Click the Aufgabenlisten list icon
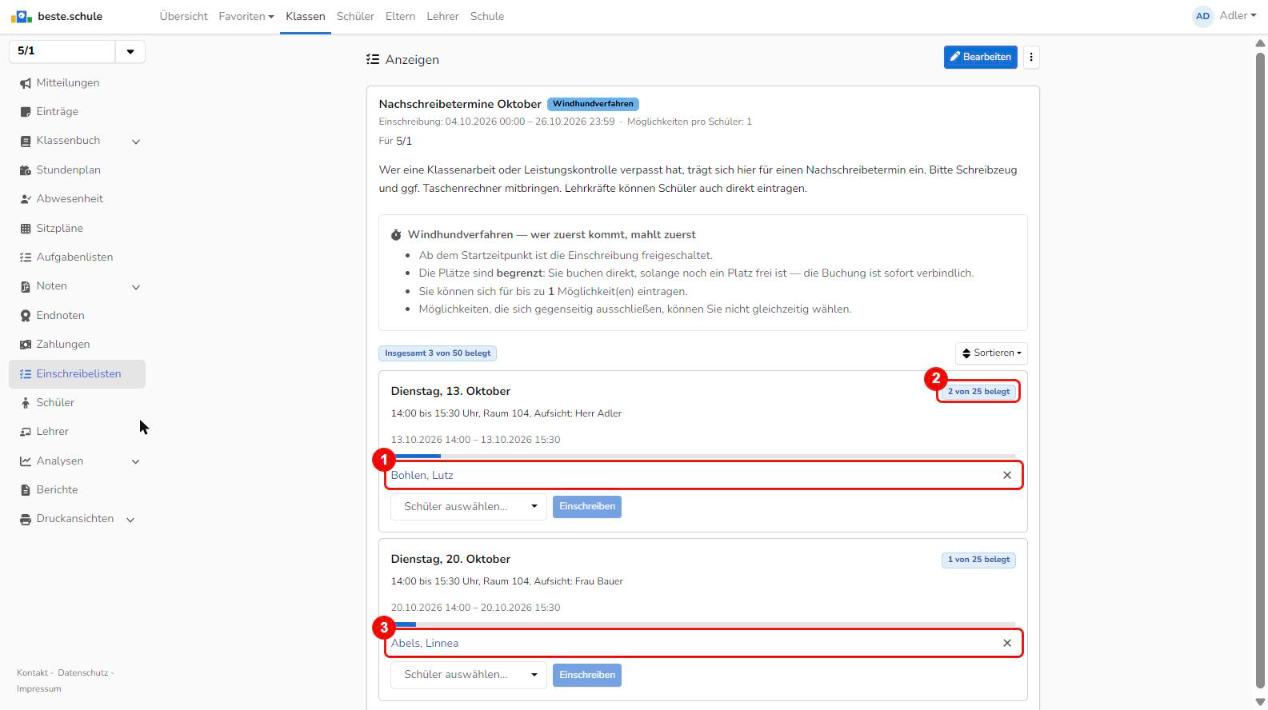 (24, 257)
